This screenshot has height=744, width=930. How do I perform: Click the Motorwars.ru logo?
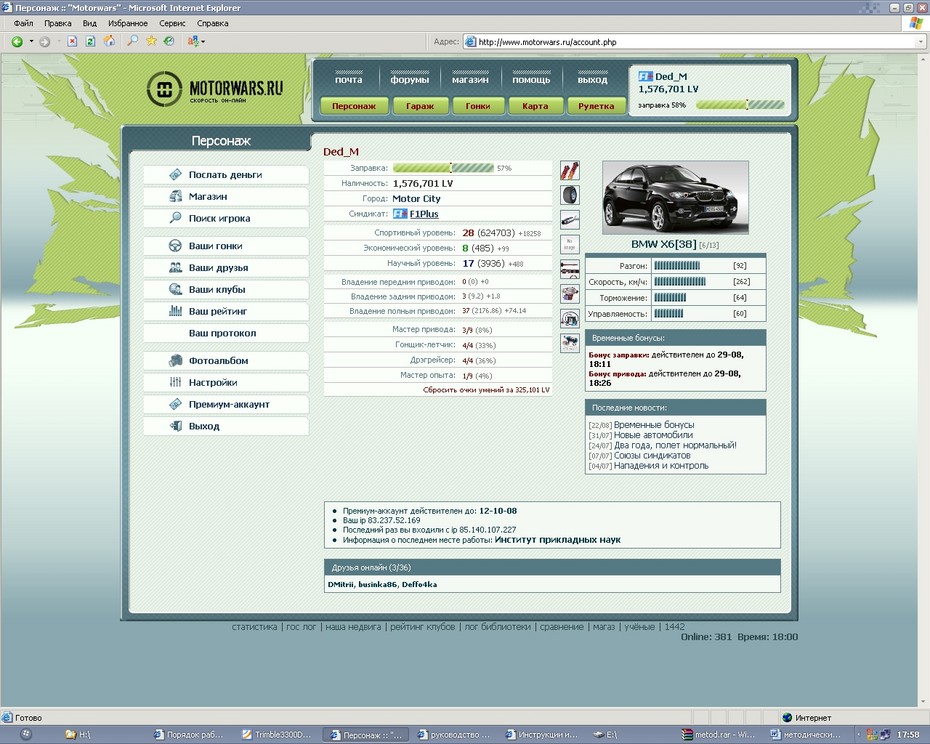point(215,89)
